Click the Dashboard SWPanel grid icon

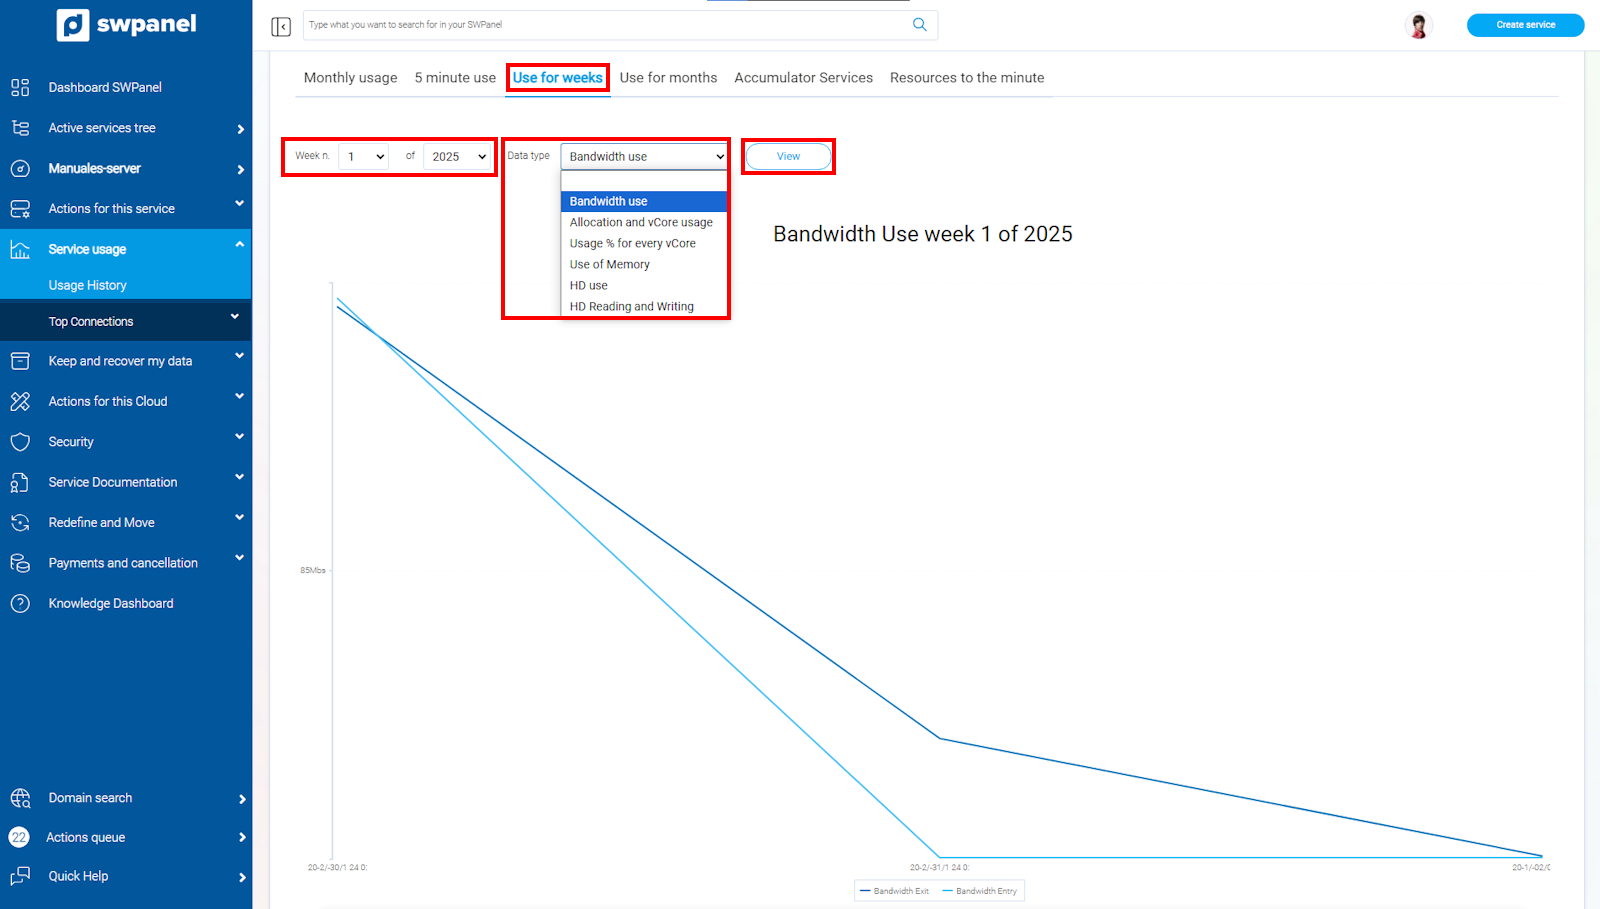pos(20,87)
